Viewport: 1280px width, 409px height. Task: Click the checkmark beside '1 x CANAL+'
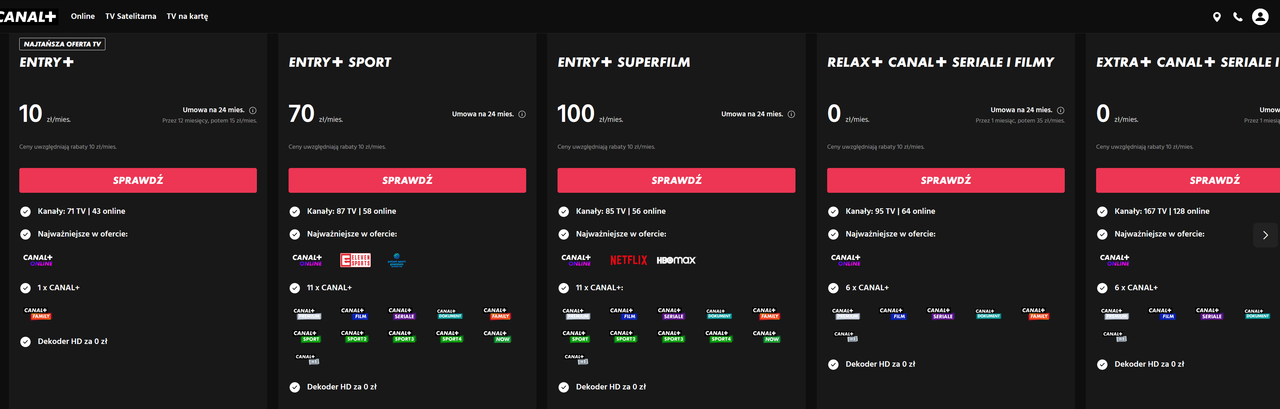pos(25,287)
